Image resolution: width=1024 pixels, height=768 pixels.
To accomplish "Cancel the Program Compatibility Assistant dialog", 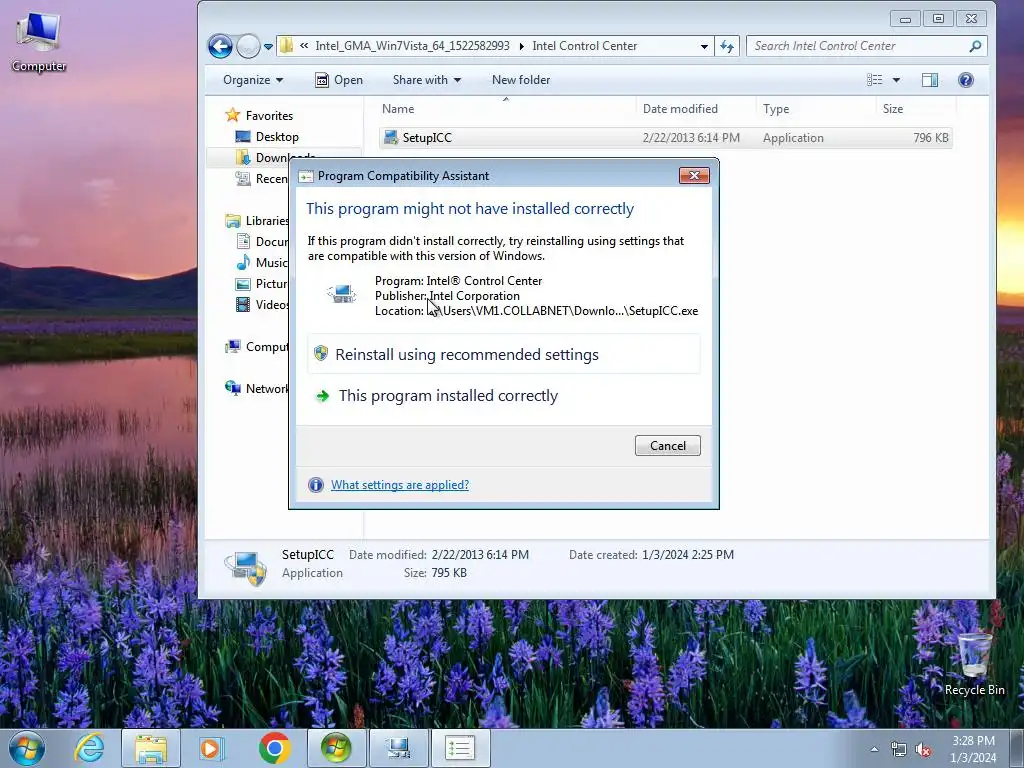I will tap(667, 445).
